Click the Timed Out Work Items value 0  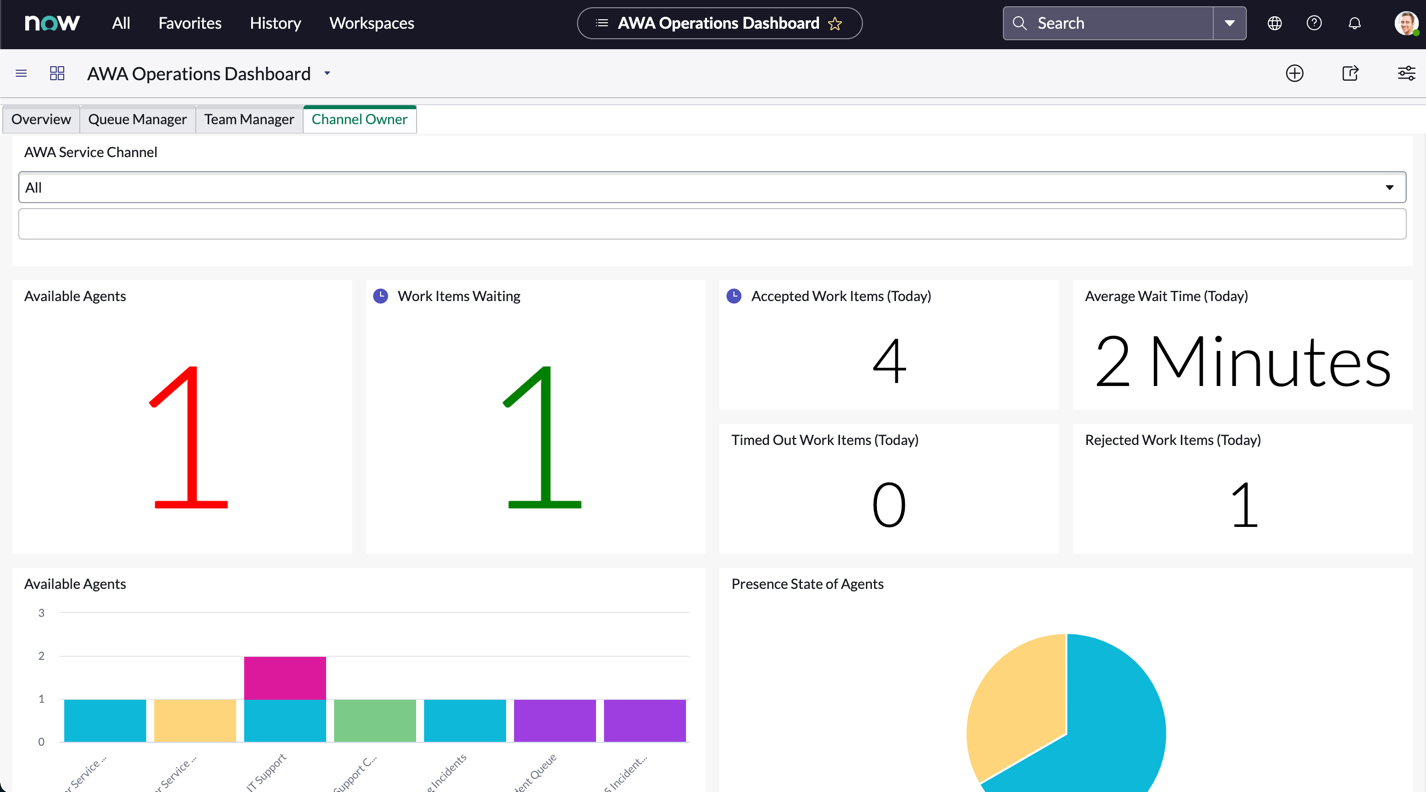889,505
